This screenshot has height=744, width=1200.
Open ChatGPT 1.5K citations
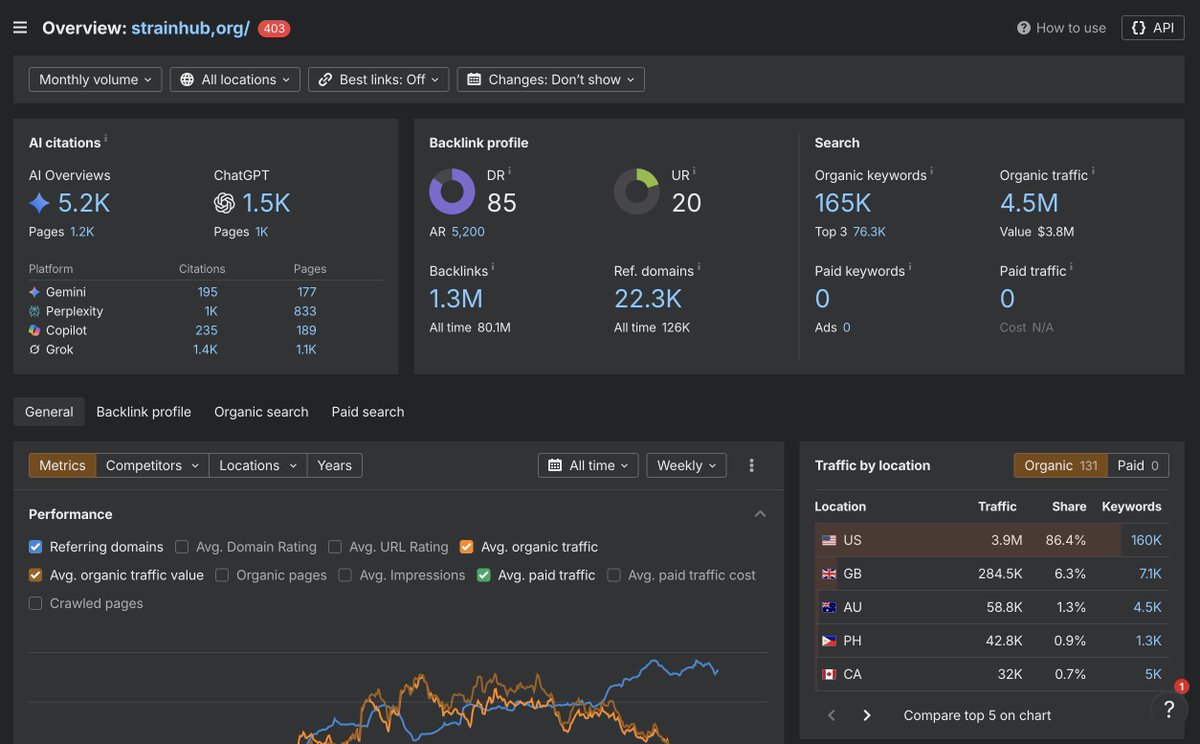(266, 203)
